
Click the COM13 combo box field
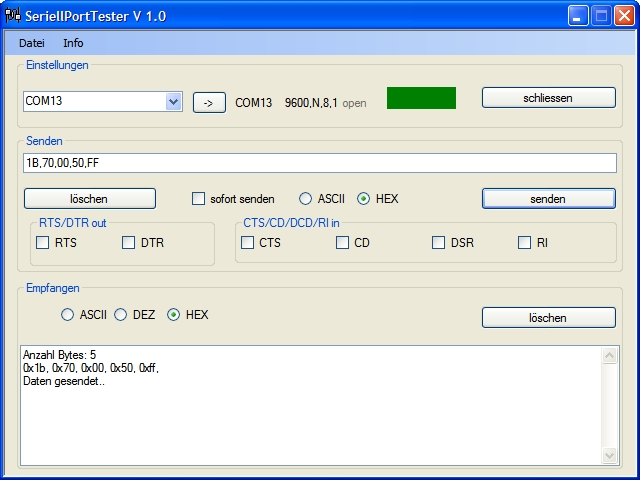pos(103,101)
